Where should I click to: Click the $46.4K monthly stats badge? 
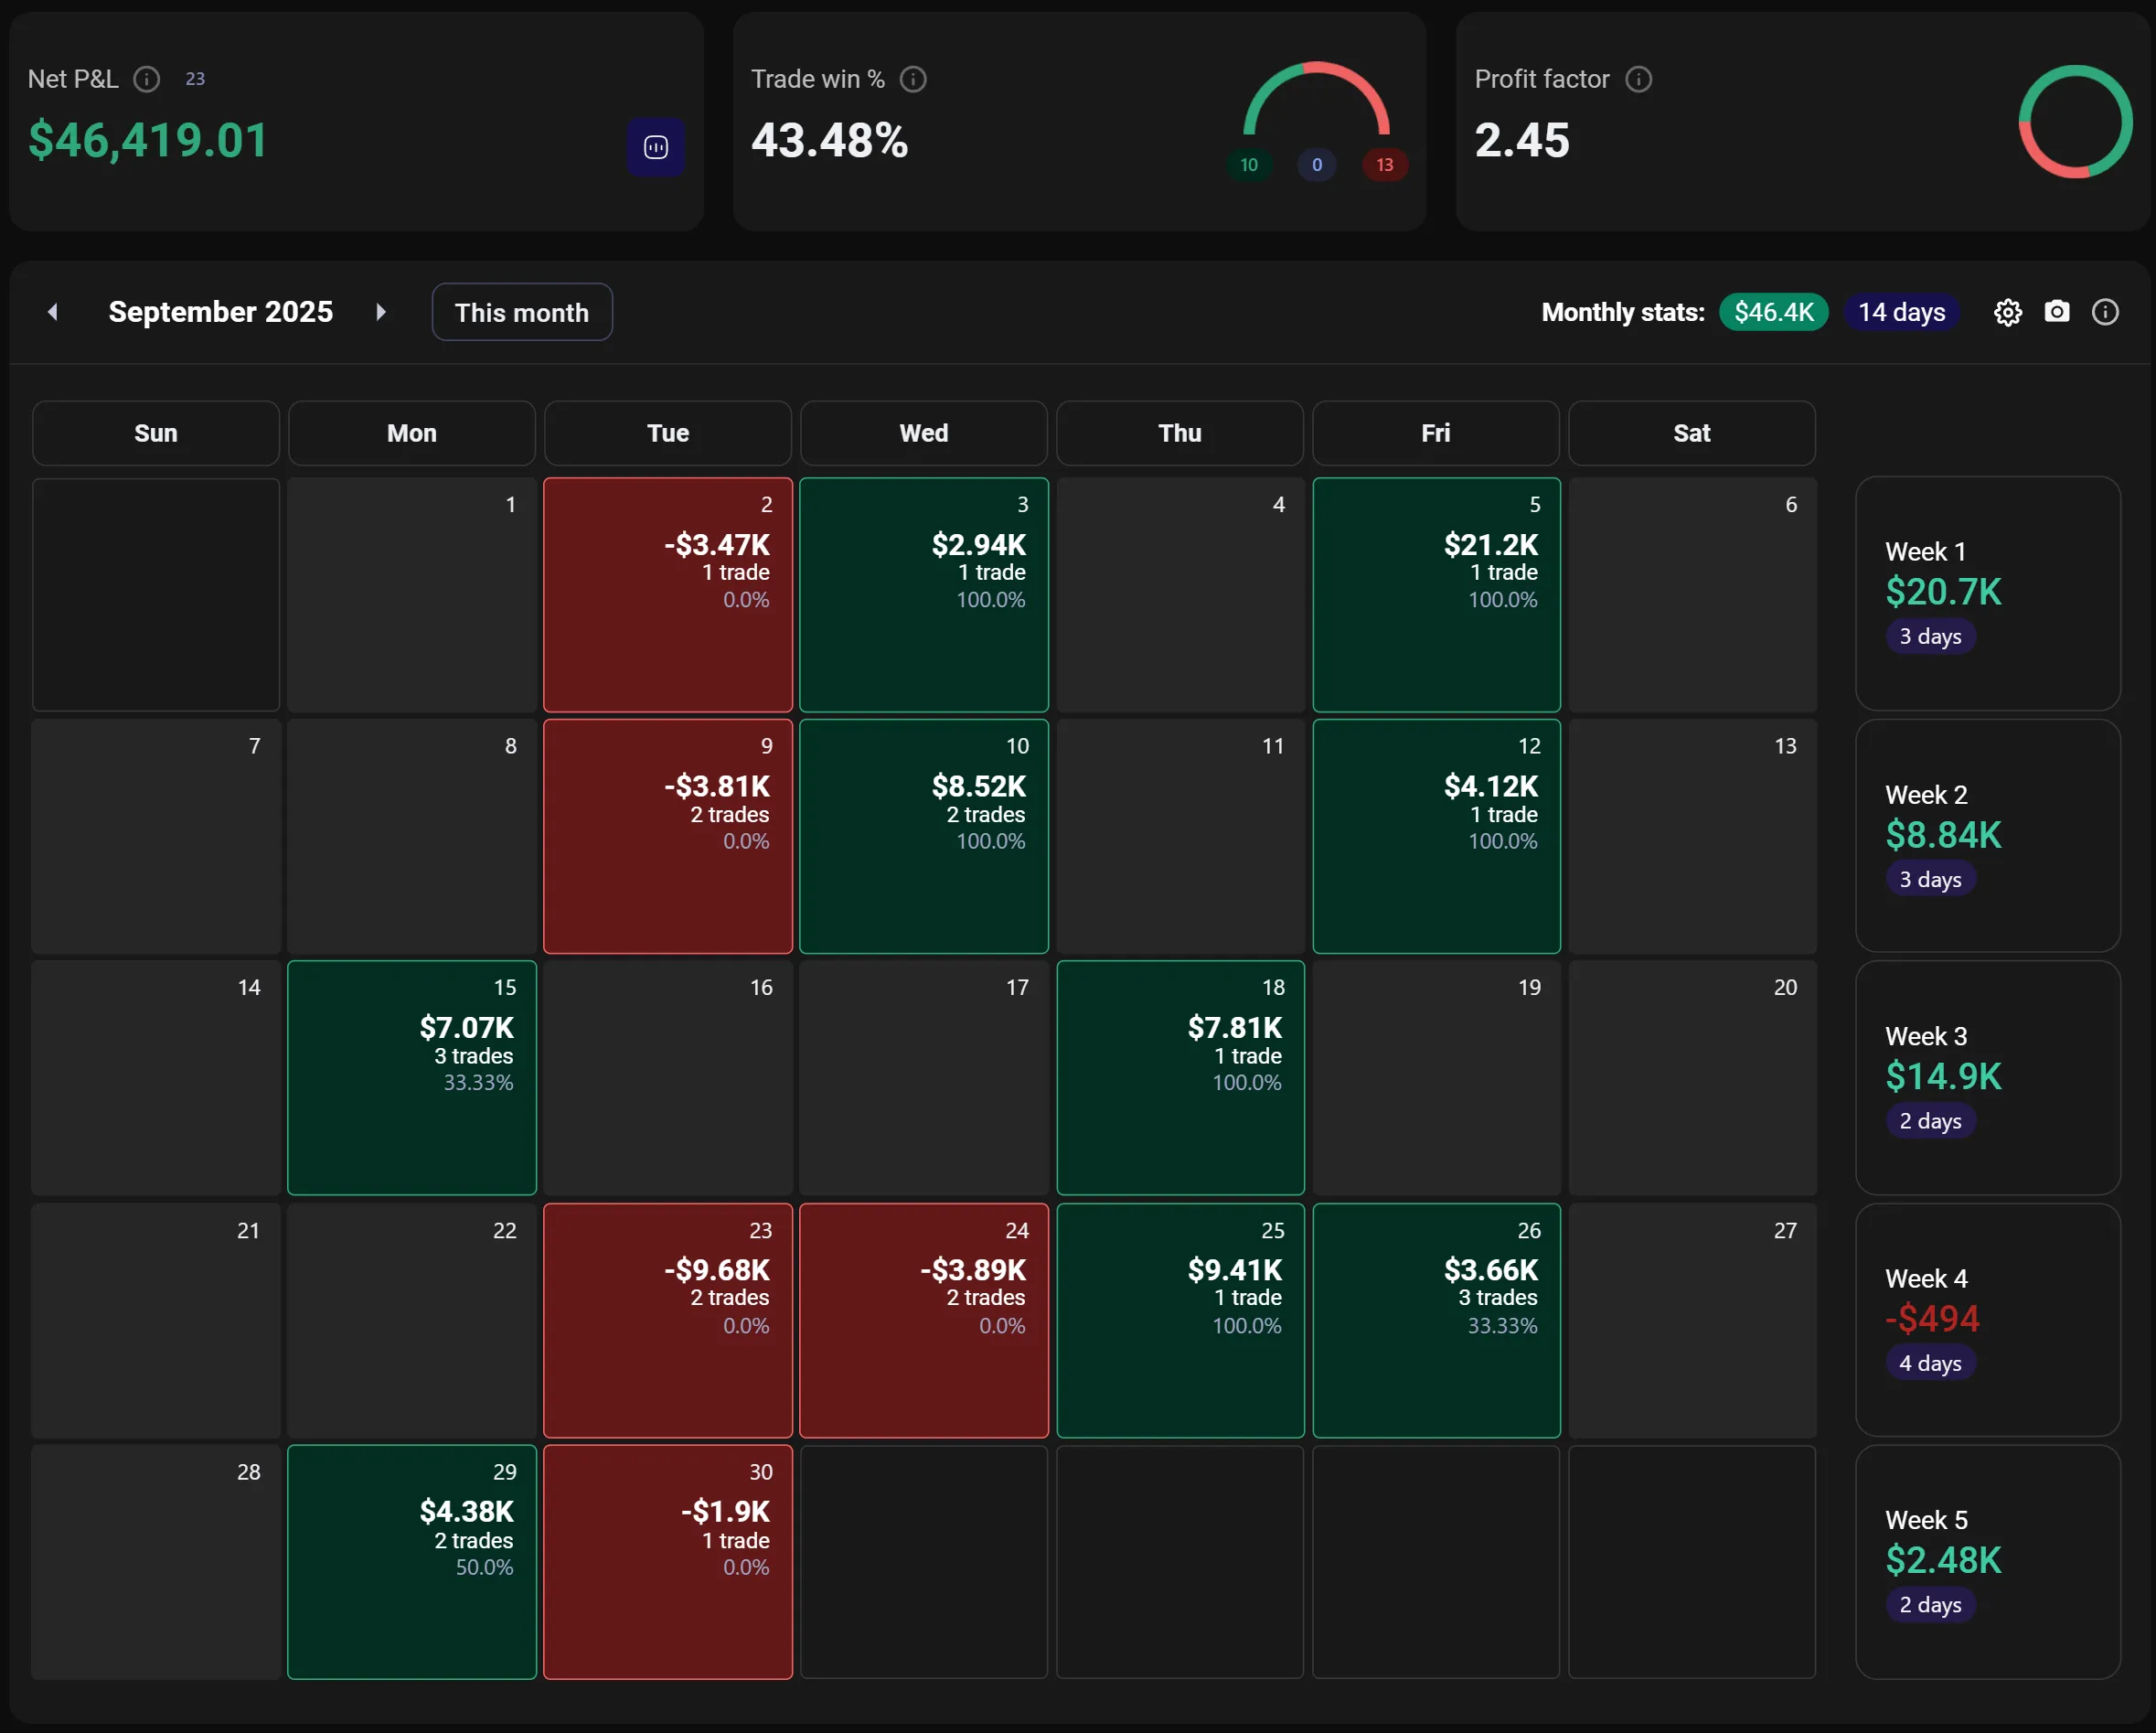tap(1773, 312)
